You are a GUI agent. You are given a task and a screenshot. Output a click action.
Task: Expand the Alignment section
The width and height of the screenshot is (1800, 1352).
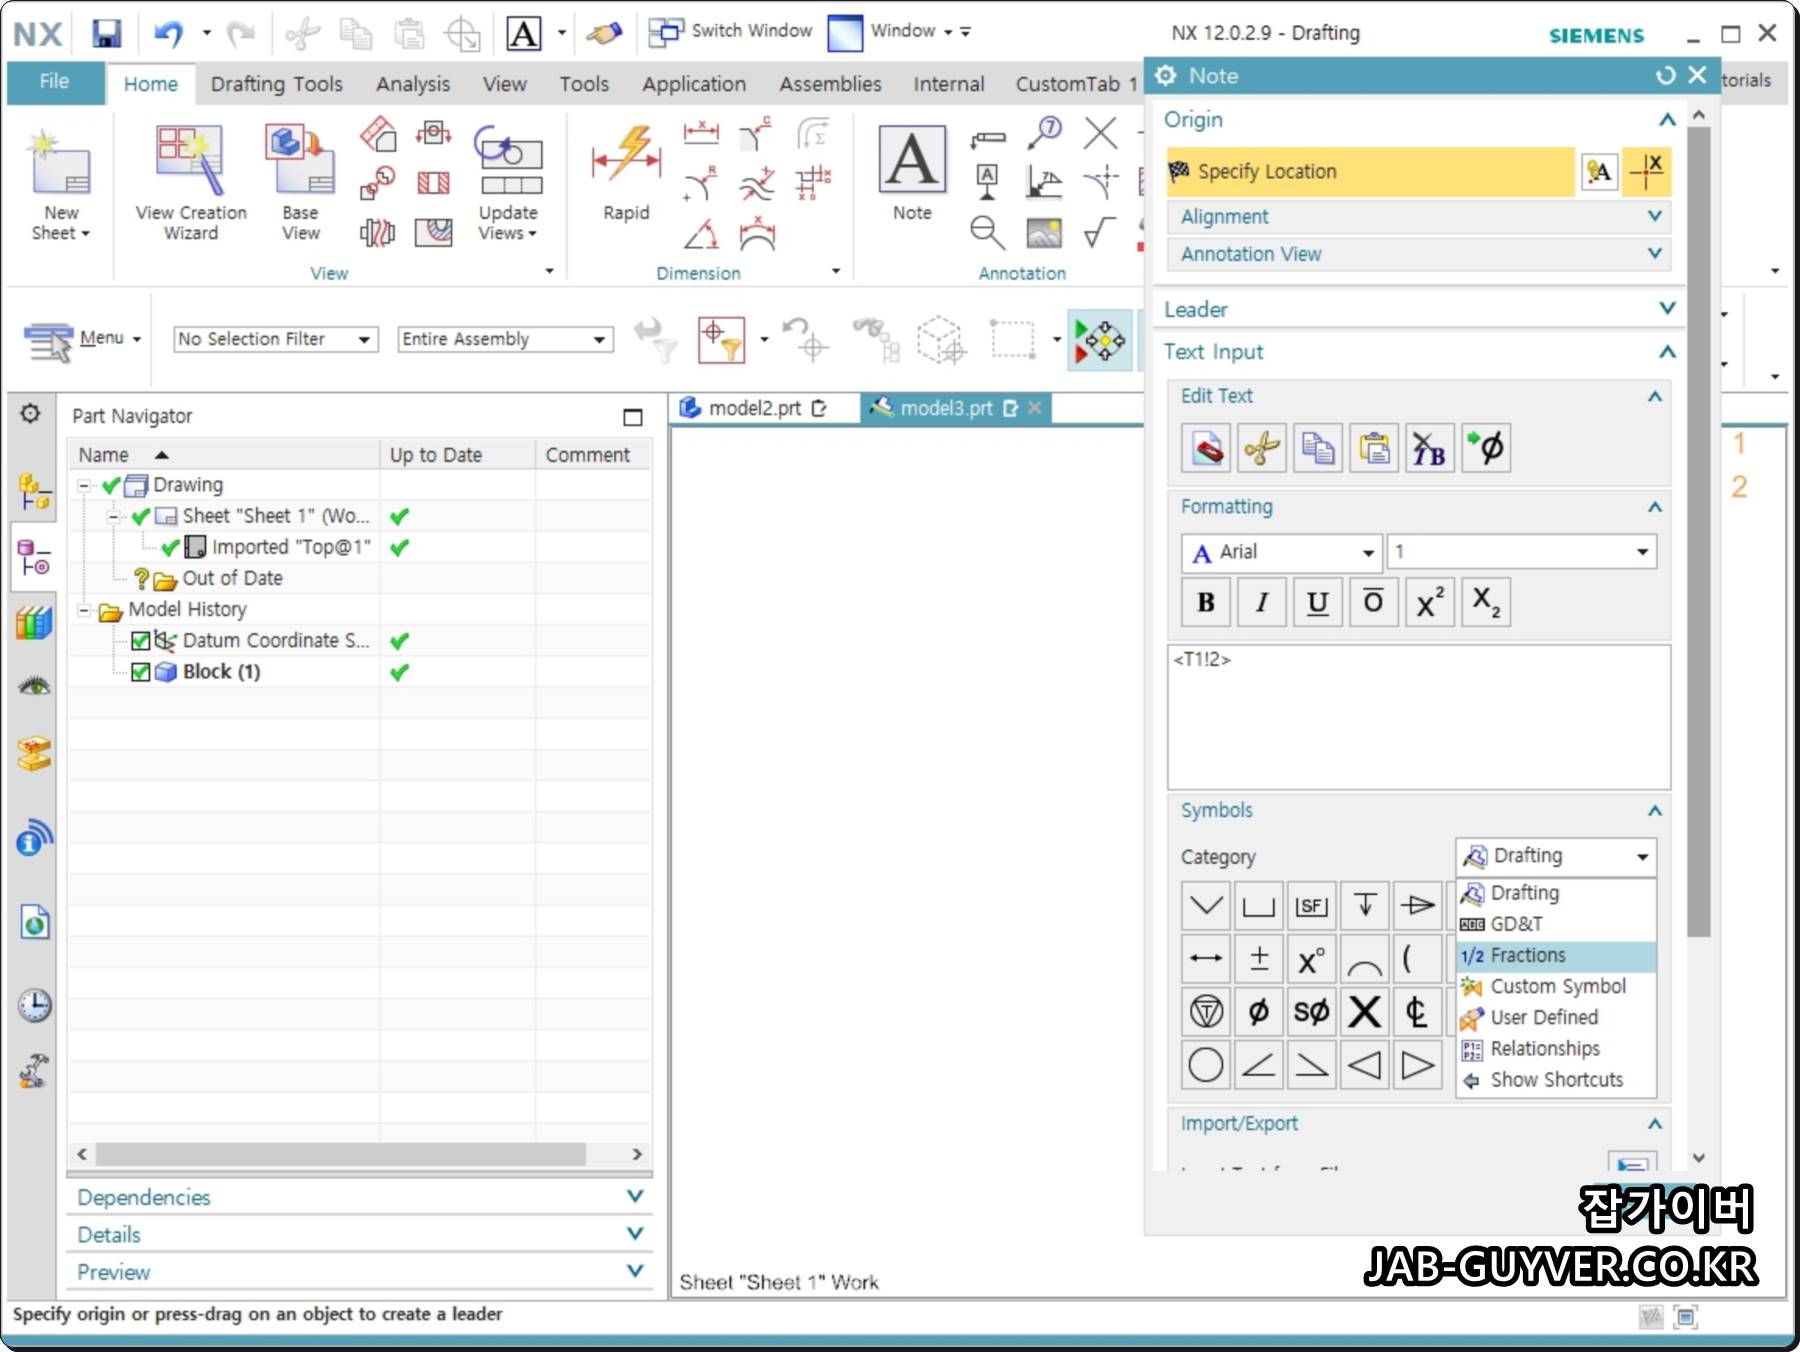coord(1418,217)
